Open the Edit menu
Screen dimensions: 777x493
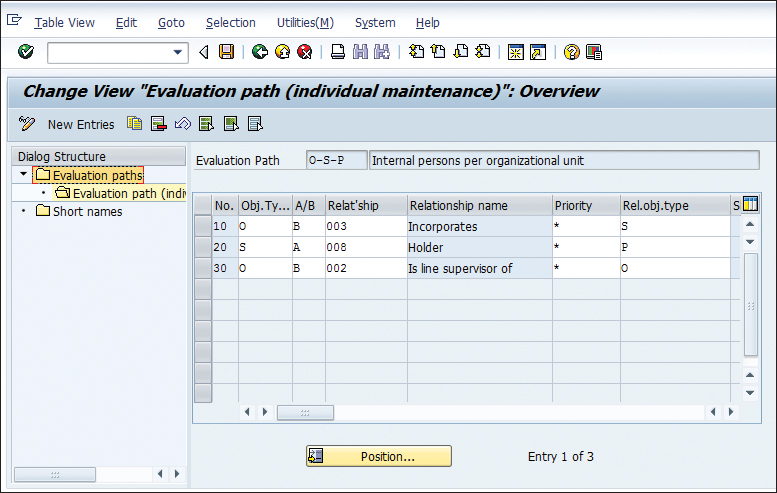(126, 23)
